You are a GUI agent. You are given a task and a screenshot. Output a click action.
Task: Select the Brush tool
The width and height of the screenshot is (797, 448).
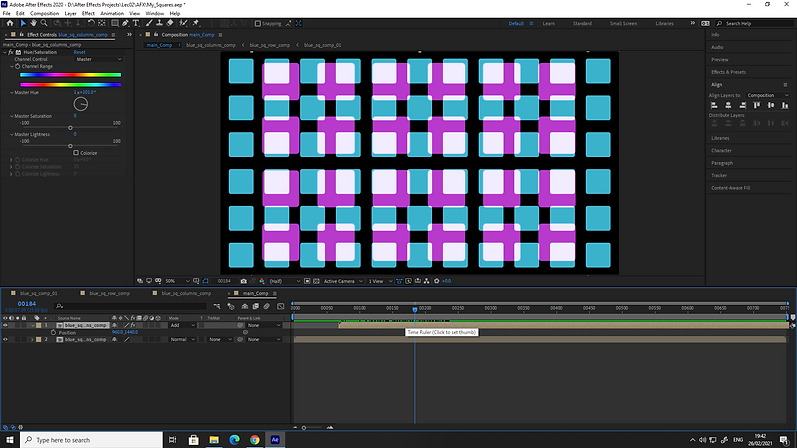(x=149, y=23)
